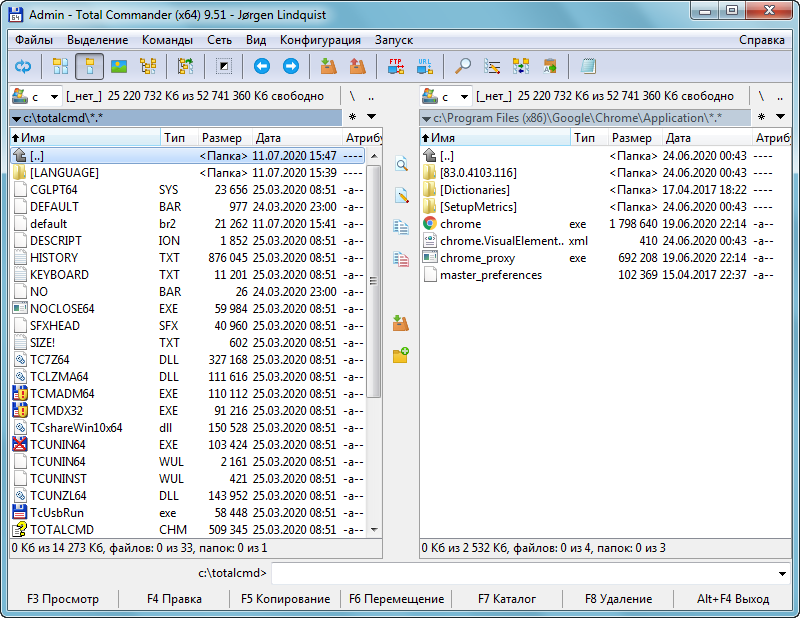Switch to brief file names view
This screenshot has height=618, width=800.
[x=61, y=66]
